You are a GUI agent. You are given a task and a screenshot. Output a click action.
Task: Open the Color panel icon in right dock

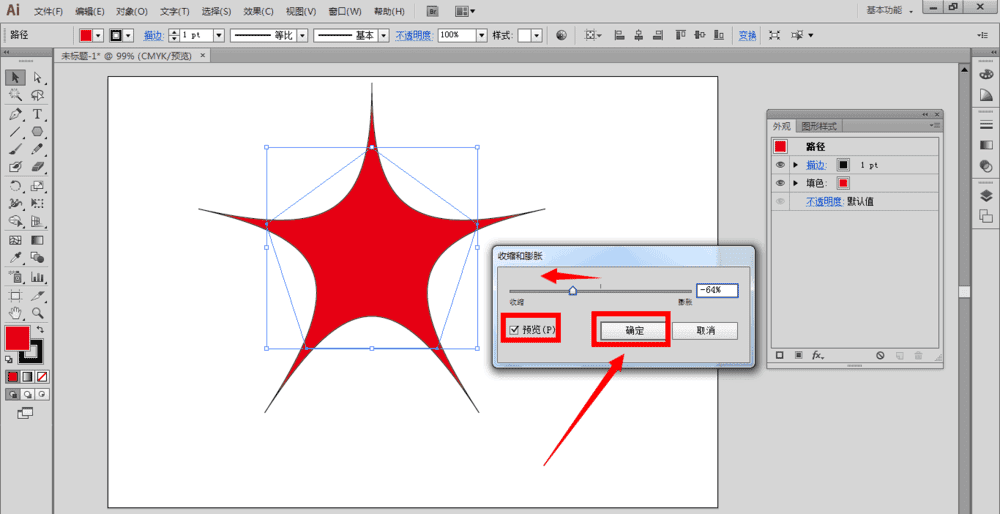(x=985, y=75)
